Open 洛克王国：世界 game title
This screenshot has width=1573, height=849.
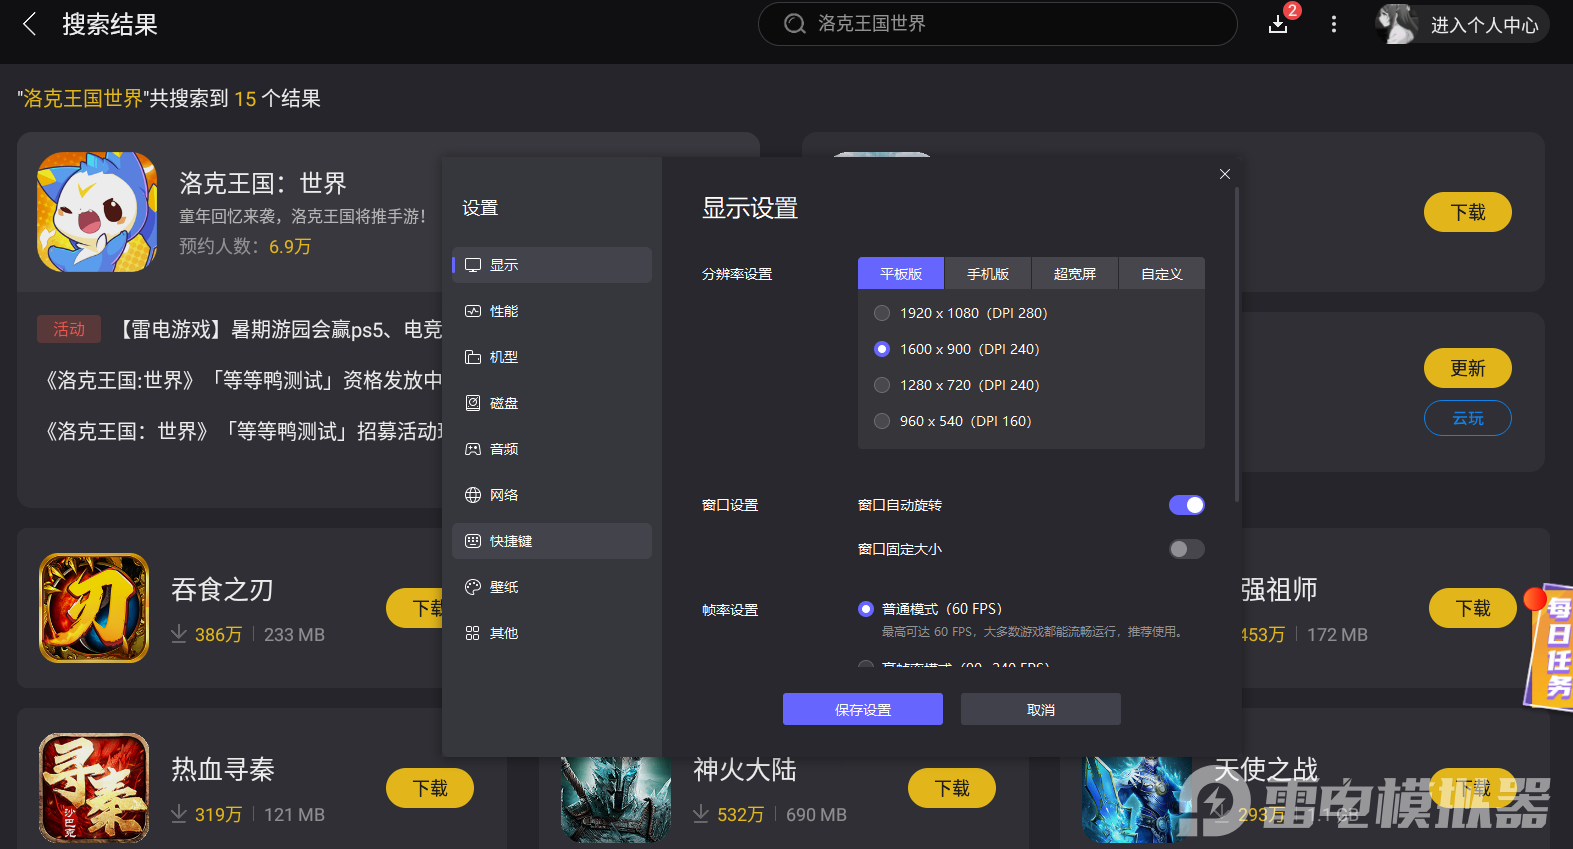(263, 183)
